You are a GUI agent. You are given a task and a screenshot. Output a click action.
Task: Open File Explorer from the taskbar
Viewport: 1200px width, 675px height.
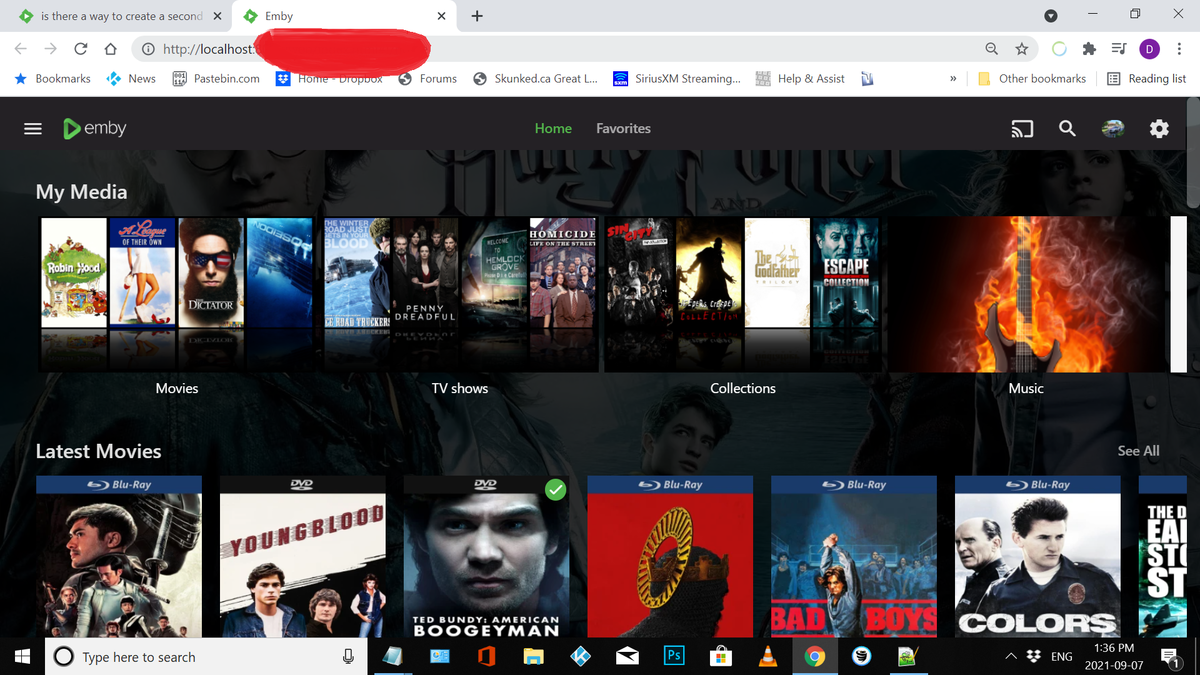(x=533, y=657)
